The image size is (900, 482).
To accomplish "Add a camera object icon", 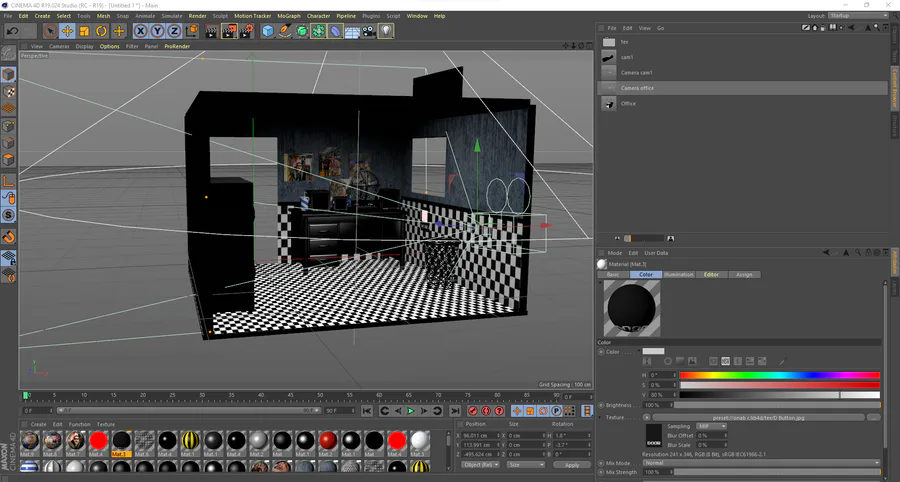I will pyautogui.click(x=368, y=31).
